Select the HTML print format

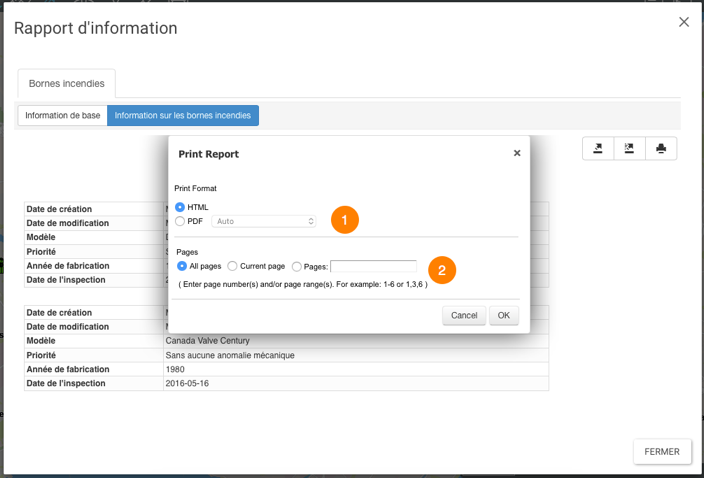(x=180, y=207)
